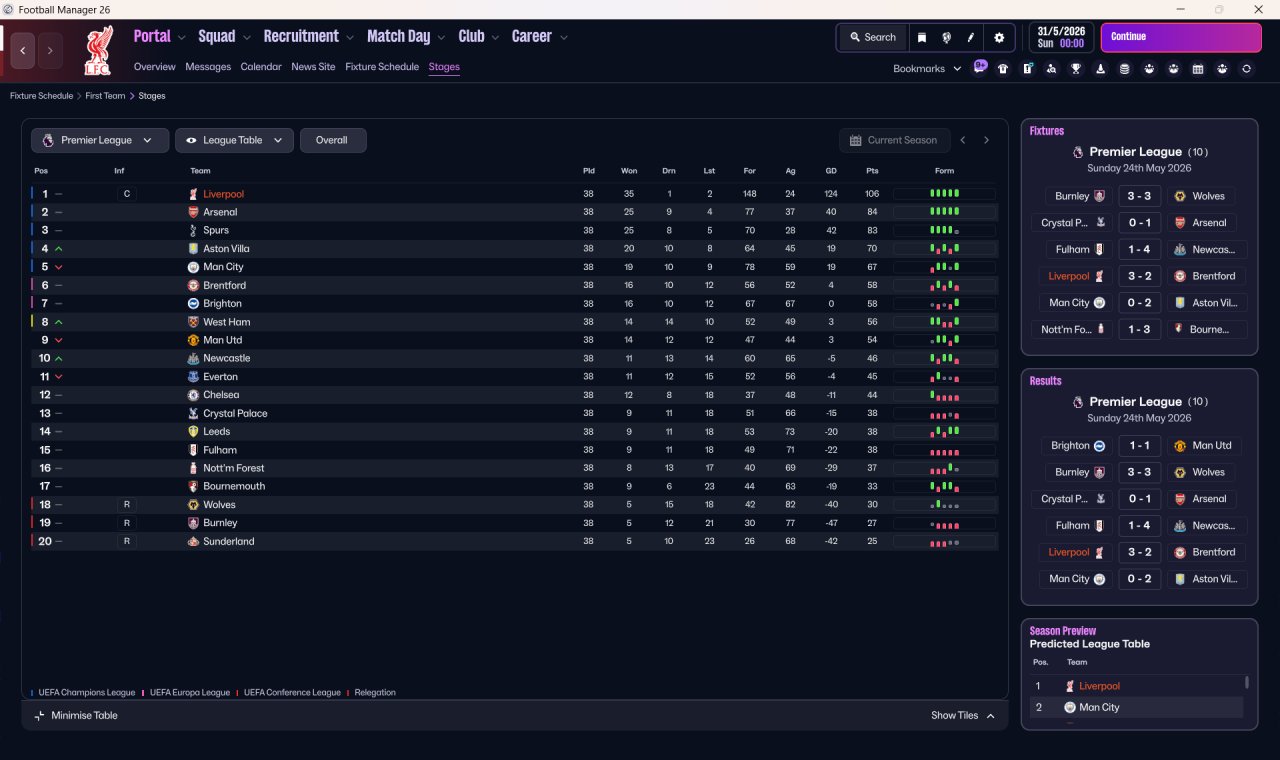Click the Search button
1280x760 pixels.
coord(873,38)
